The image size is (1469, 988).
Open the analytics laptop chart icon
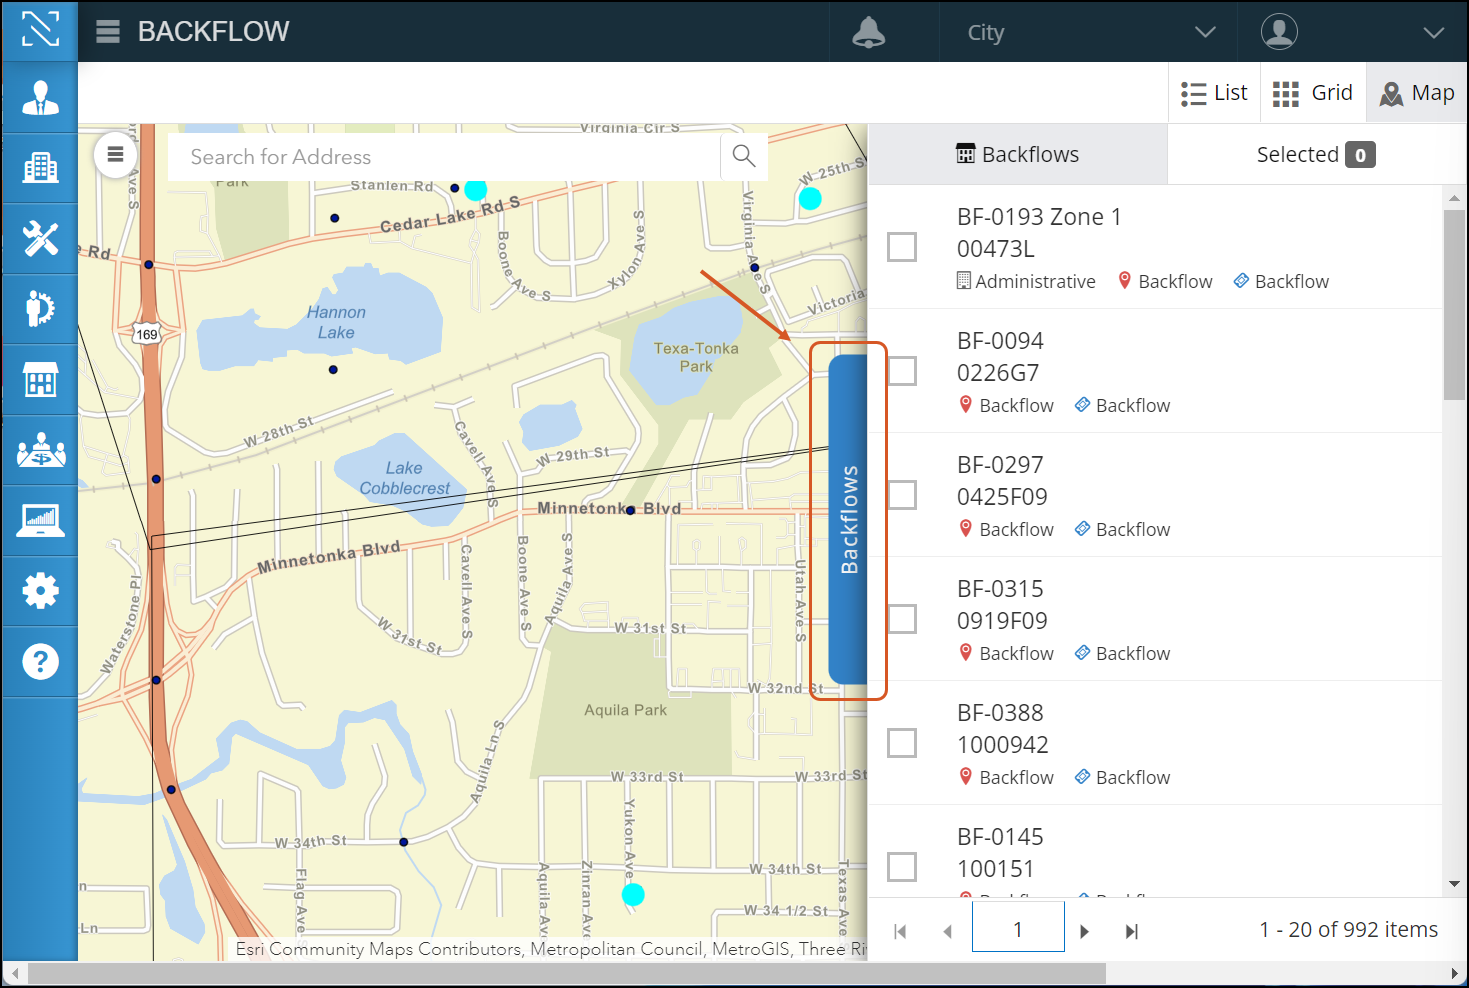tap(40, 521)
